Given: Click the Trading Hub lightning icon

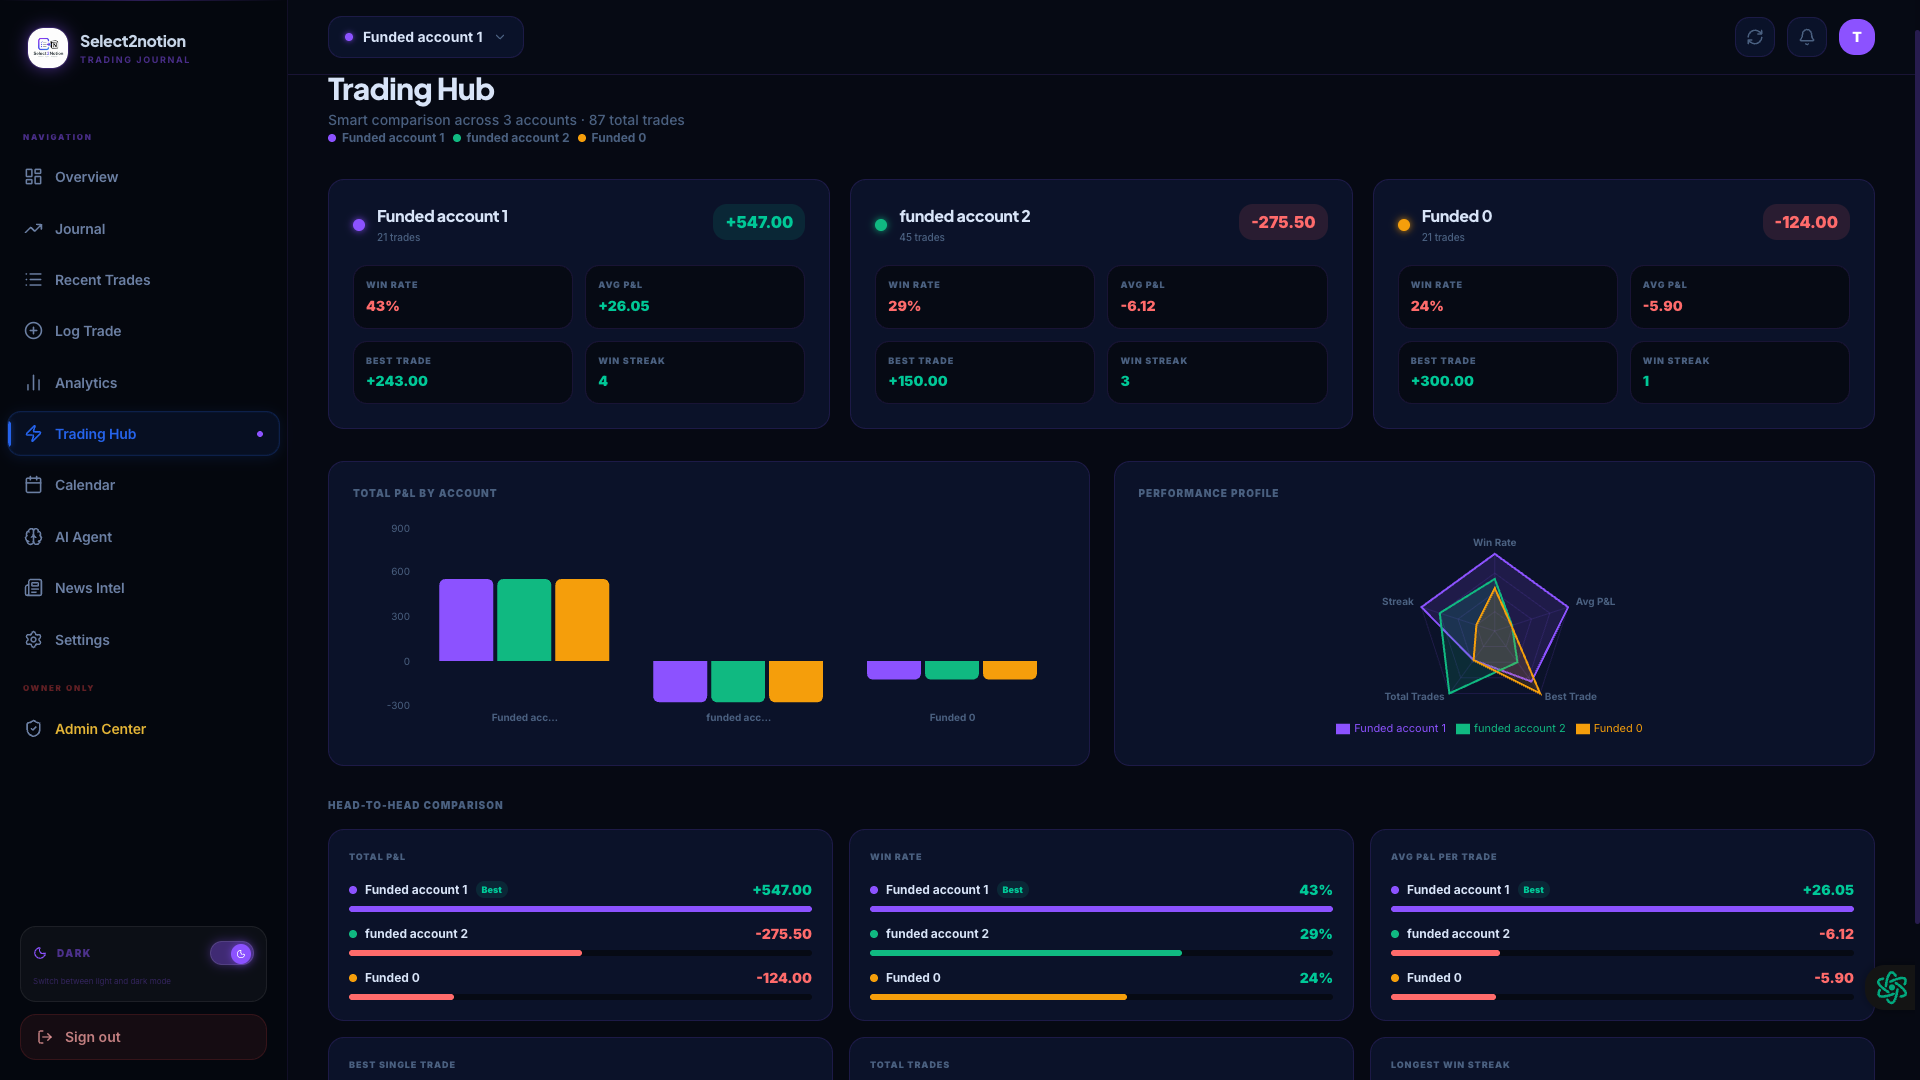Looking at the screenshot, I should tap(33, 434).
